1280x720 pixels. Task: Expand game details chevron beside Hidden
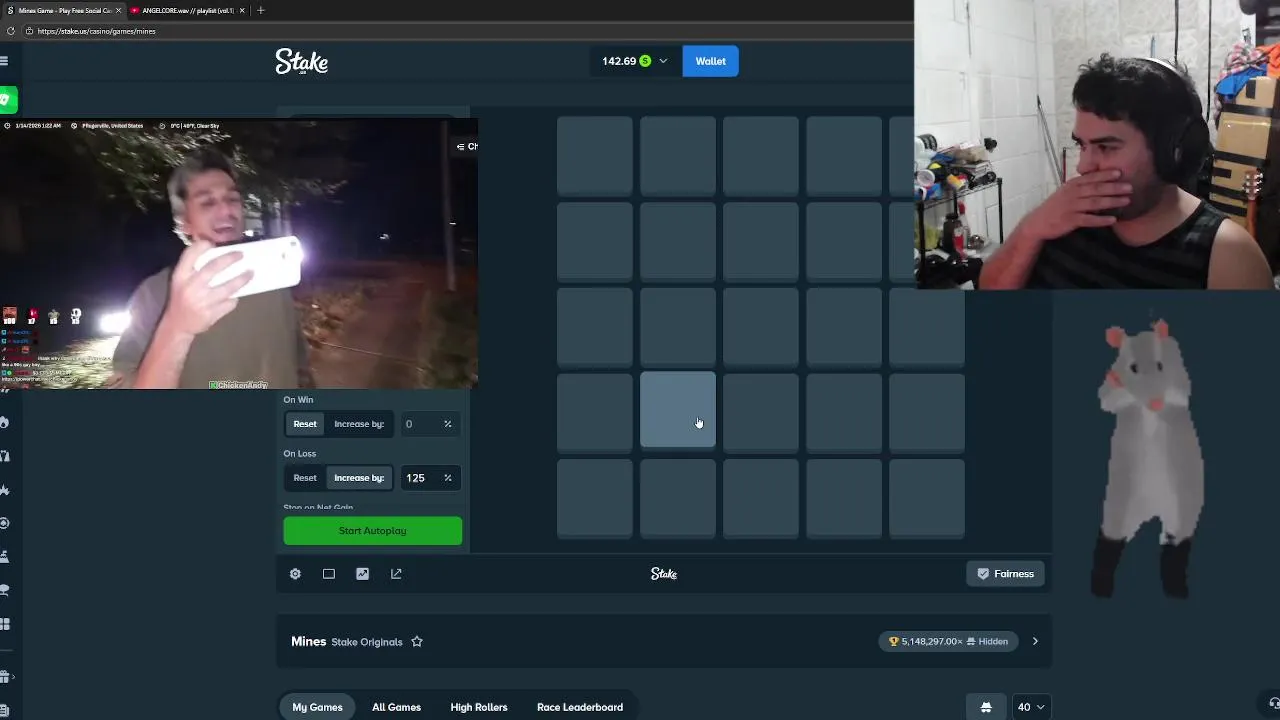point(1035,642)
